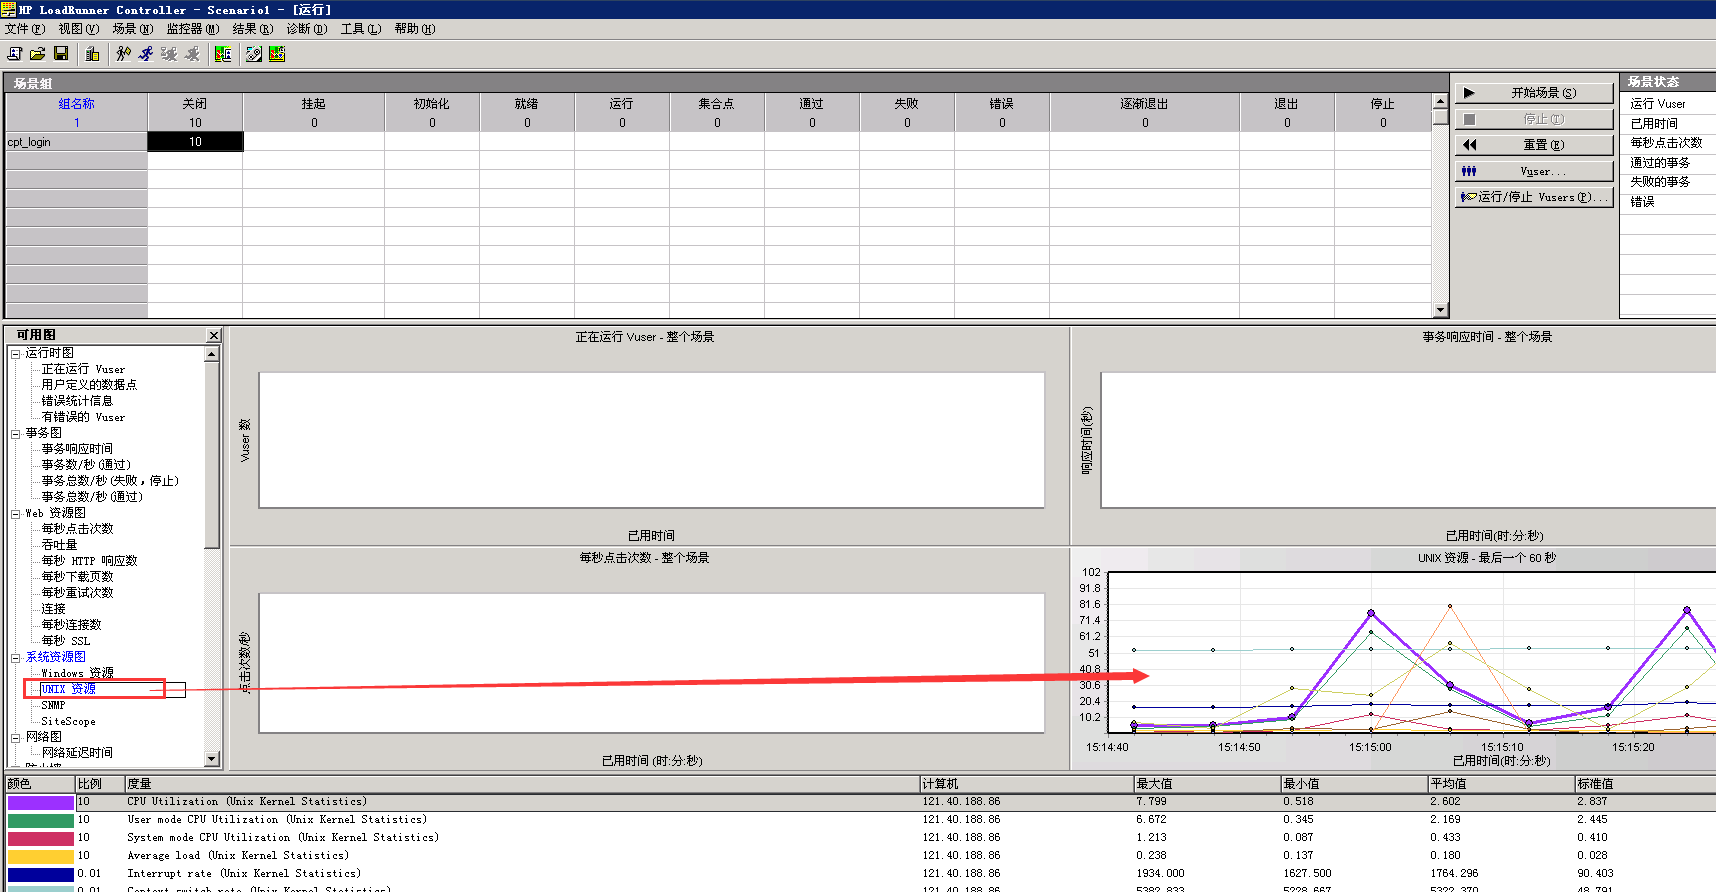Collapse the 运行时图 tree node
The width and height of the screenshot is (1716, 892).
point(16,354)
